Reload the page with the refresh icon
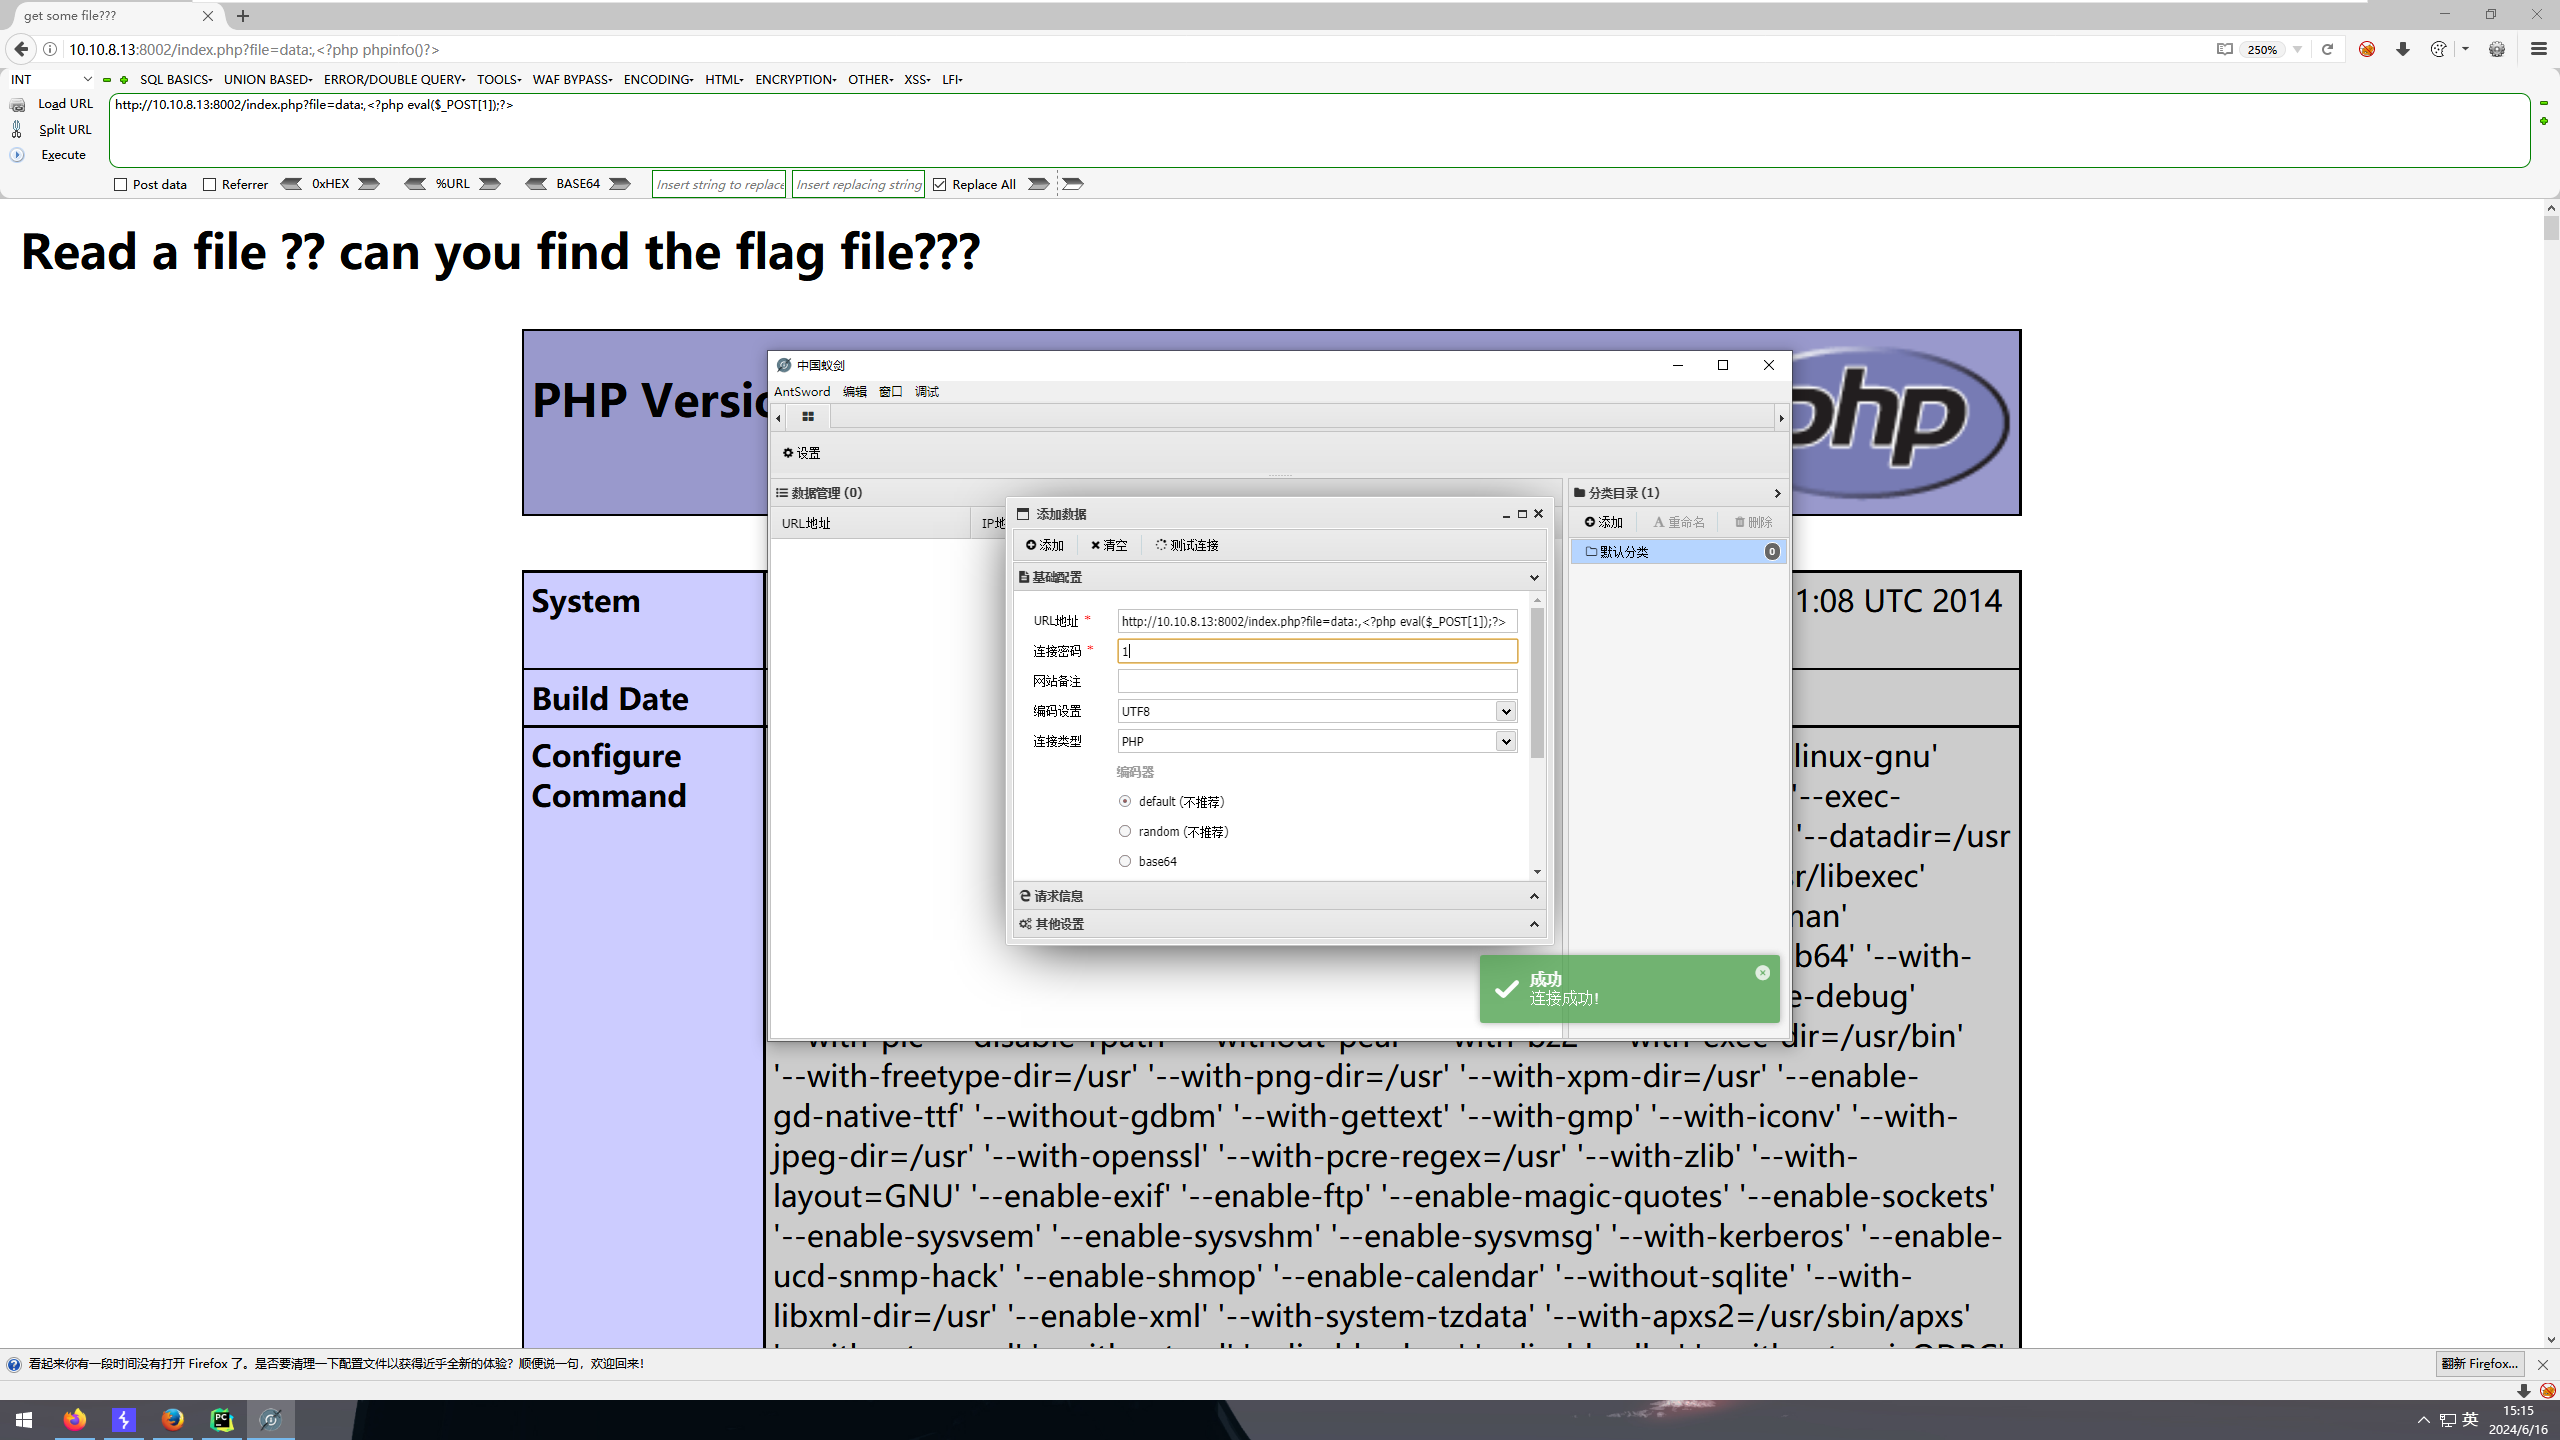 (2328, 49)
